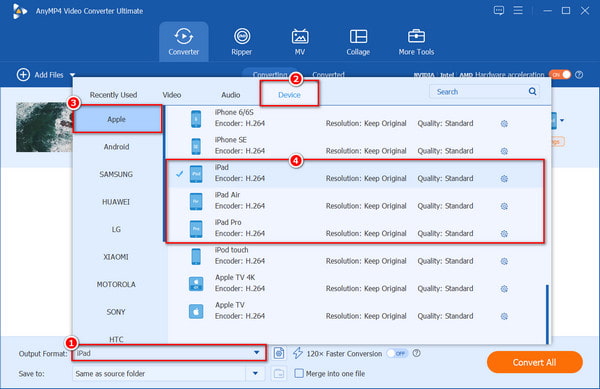
Task: Toggle hardware acceleration switch
Action: (560, 75)
